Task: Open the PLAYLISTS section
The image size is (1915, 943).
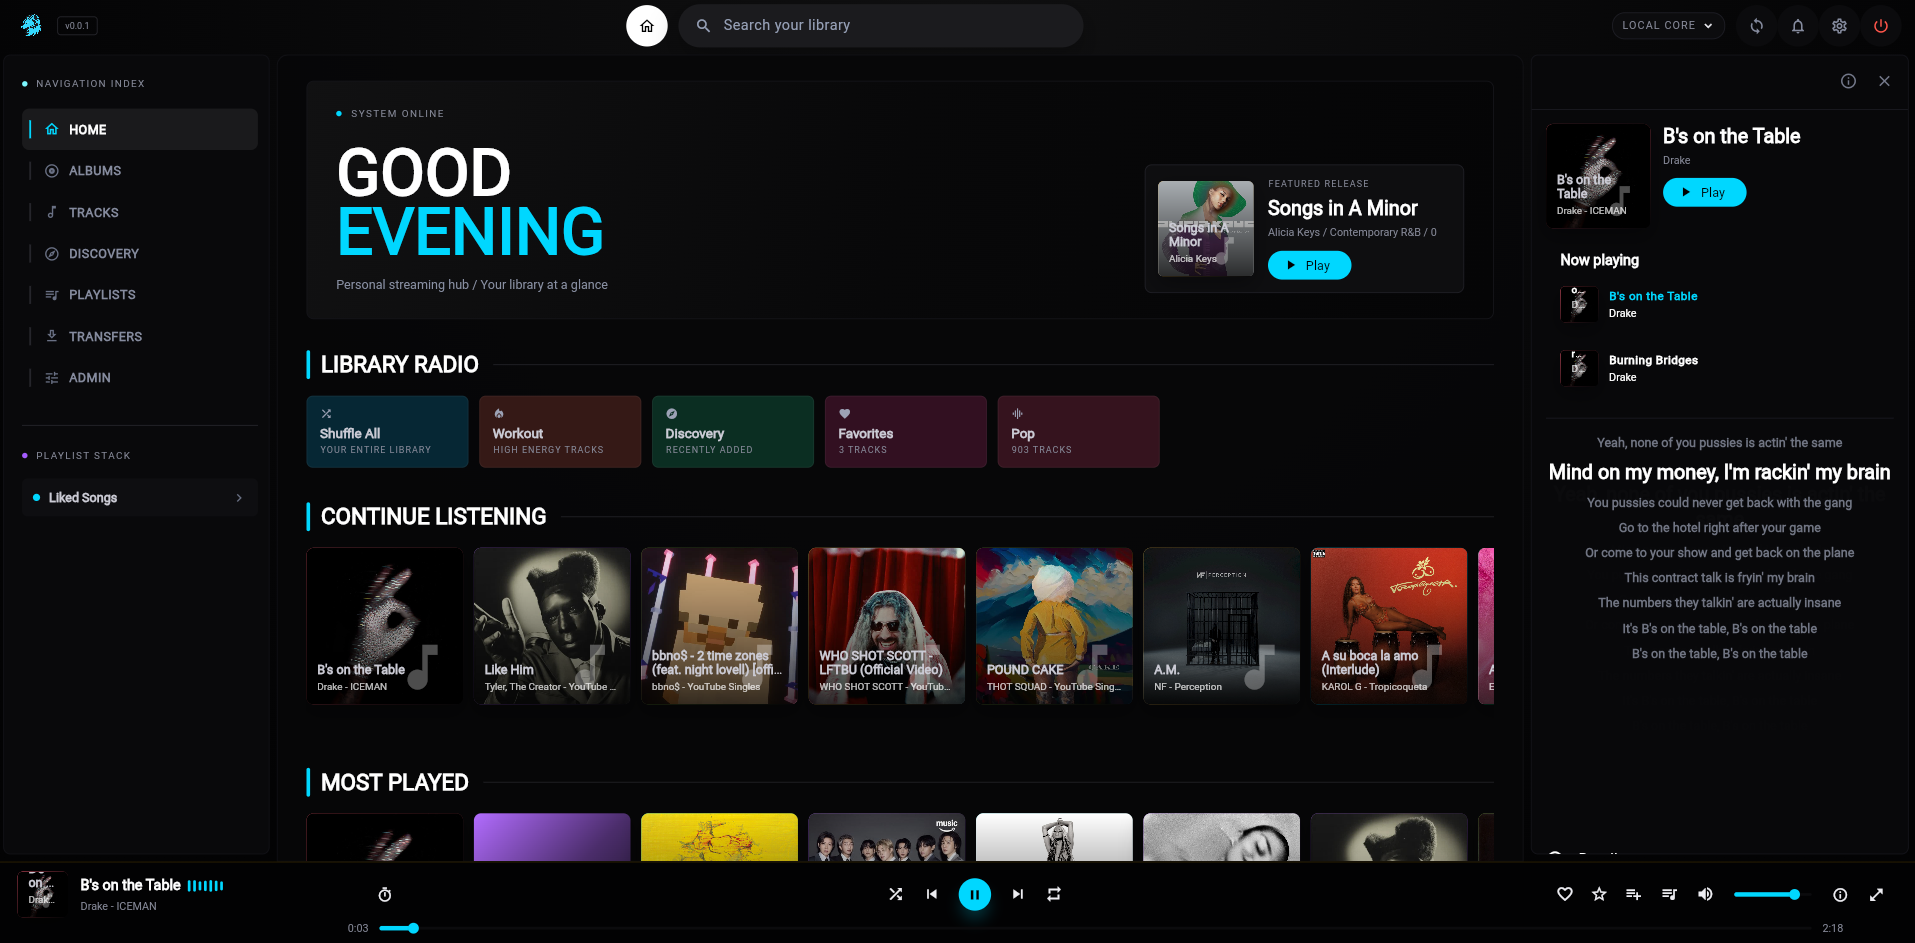Action: (140, 295)
